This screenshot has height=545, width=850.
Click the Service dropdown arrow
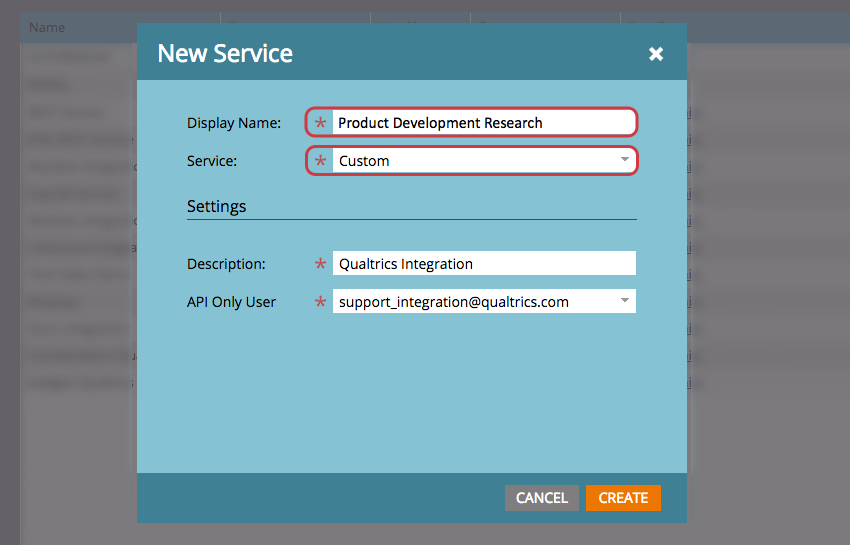[x=624, y=160]
